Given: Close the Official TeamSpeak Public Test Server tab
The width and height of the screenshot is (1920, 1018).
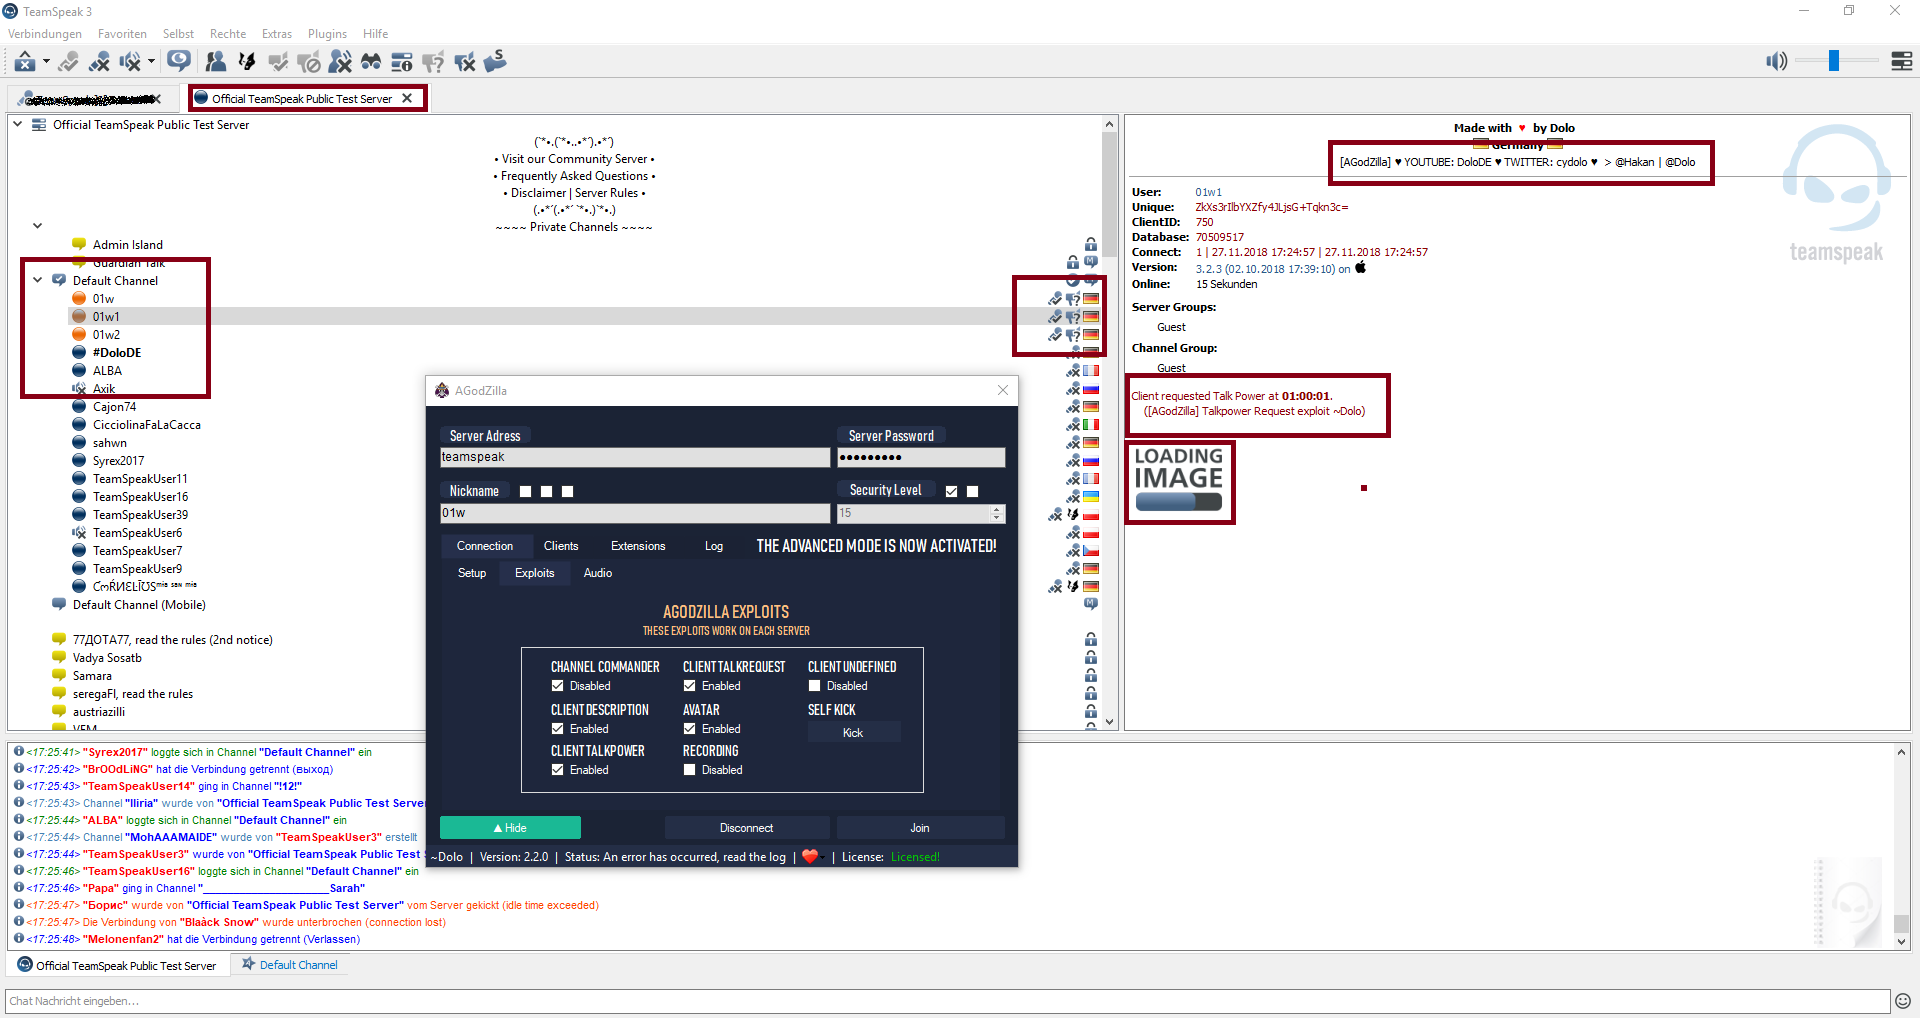Looking at the screenshot, I should tap(407, 98).
